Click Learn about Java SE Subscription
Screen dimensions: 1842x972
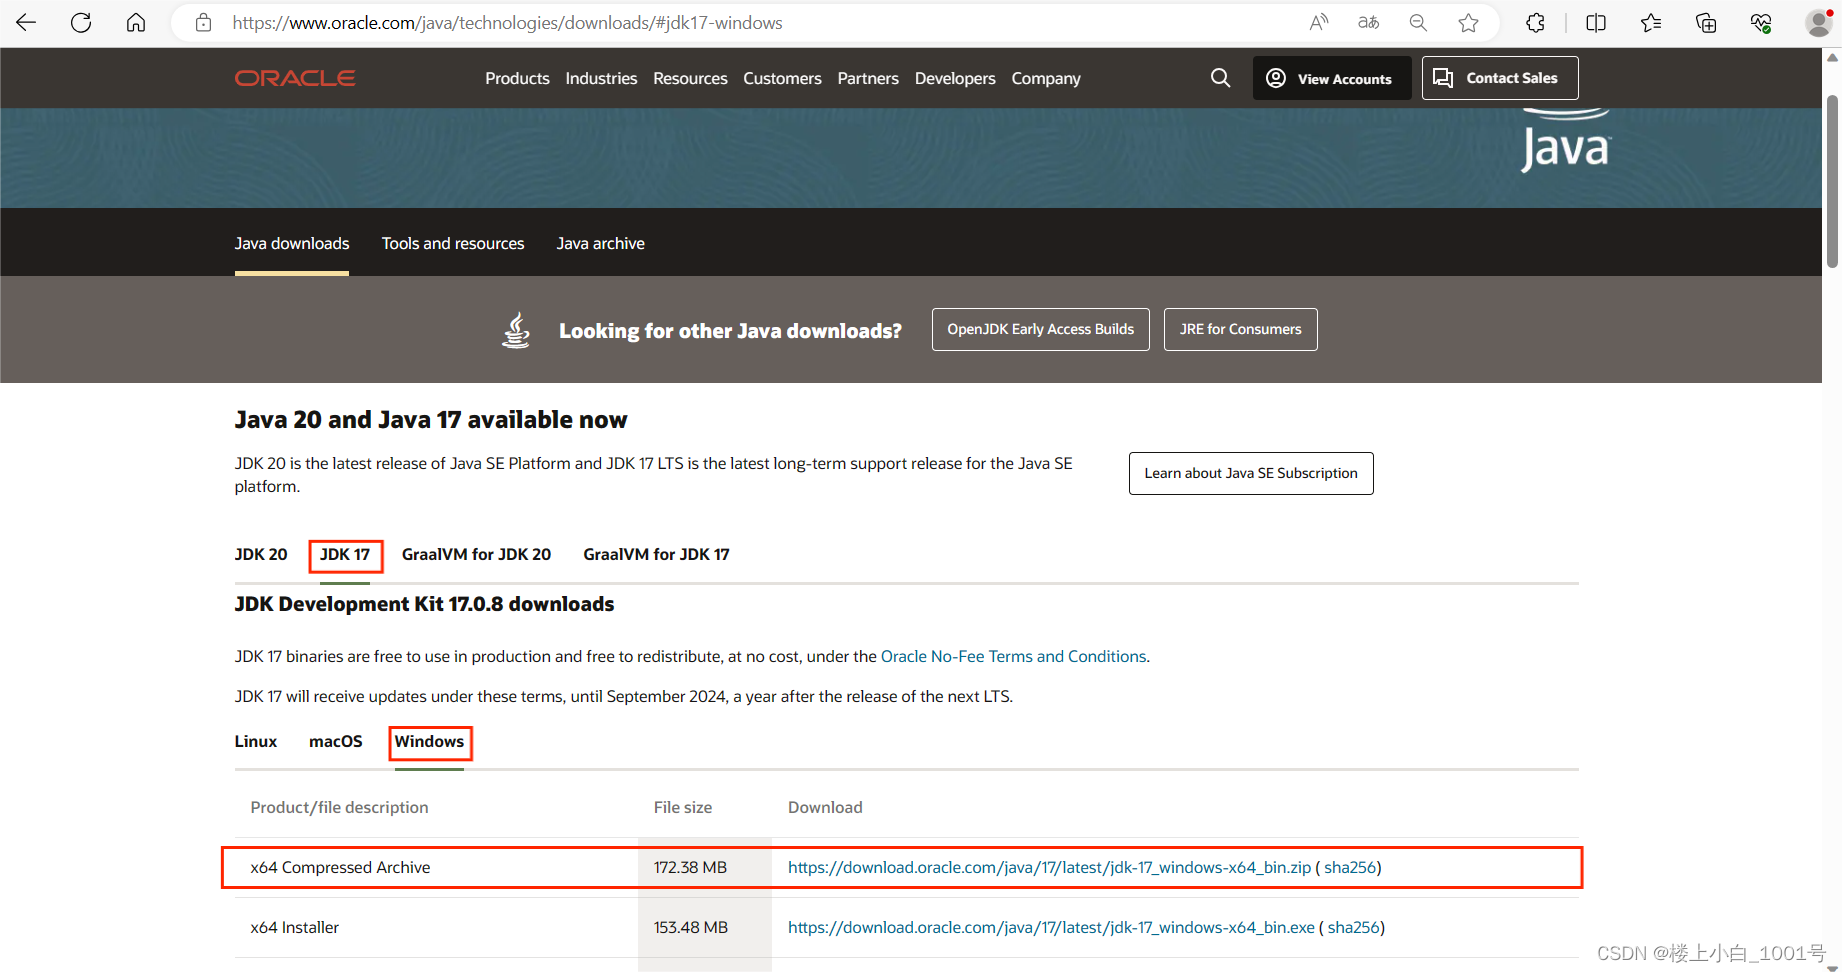click(1251, 473)
